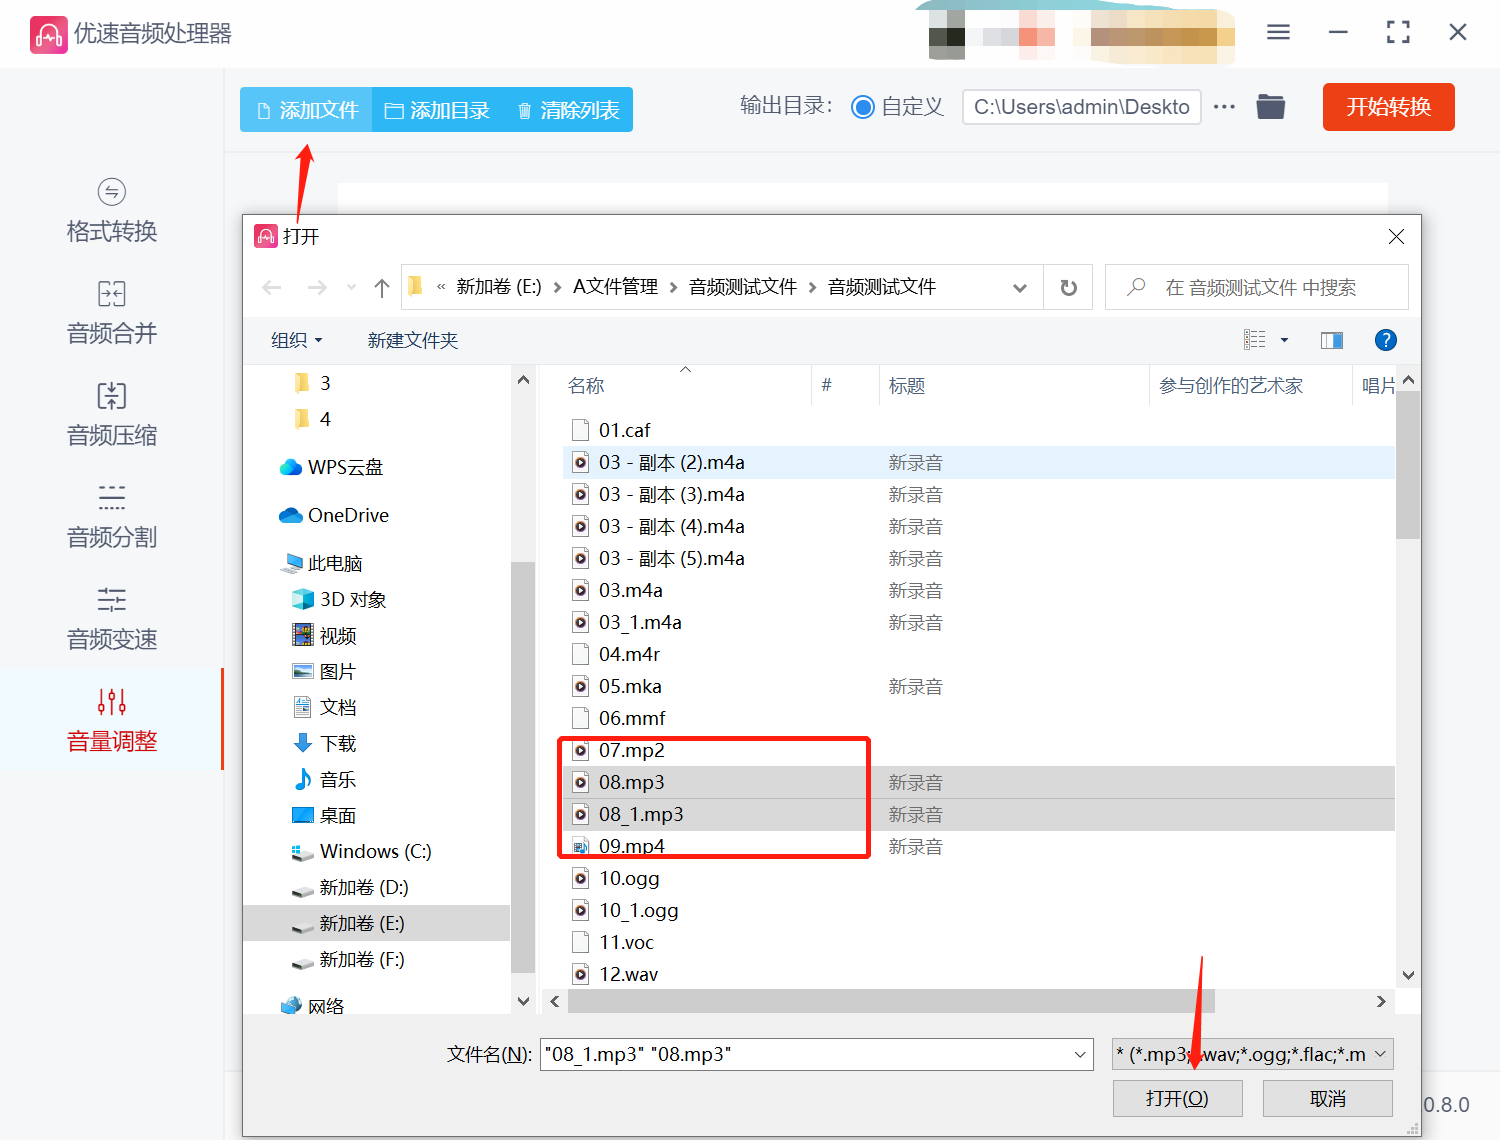Image resolution: width=1500 pixels, height=1140 pixels.
Task: Click 清除列表 to clear the list
Action: (568, 110)
